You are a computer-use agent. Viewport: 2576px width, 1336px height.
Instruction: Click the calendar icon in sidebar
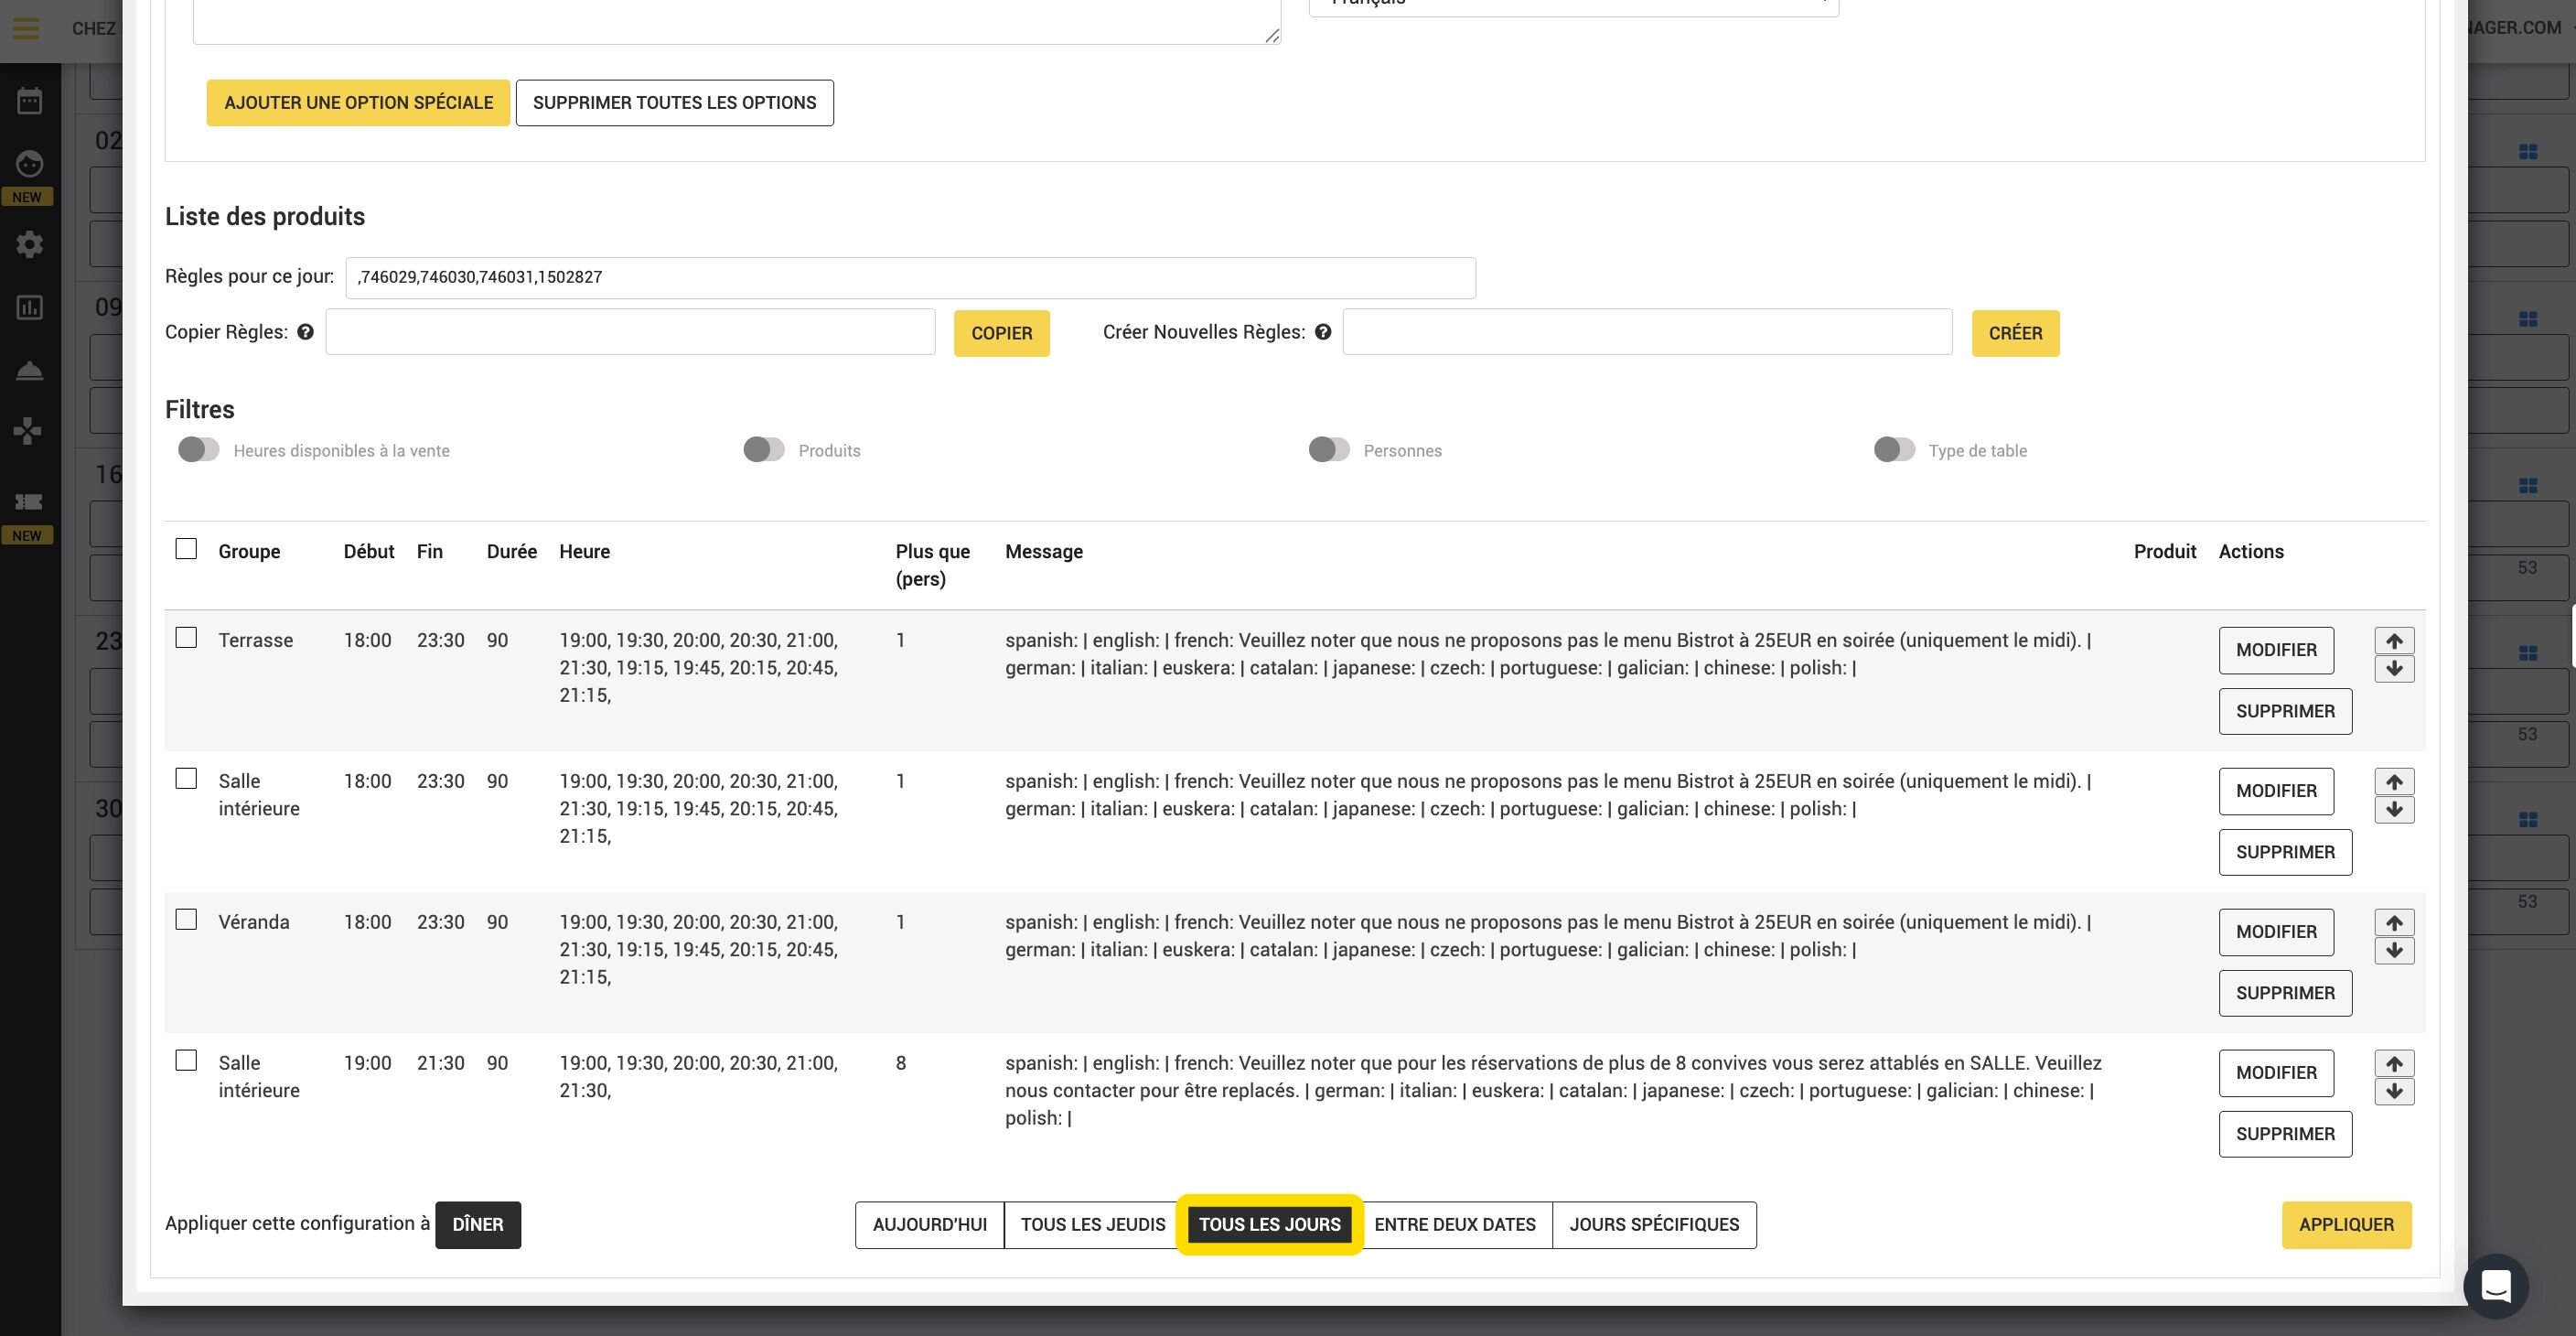click(29, 101)
